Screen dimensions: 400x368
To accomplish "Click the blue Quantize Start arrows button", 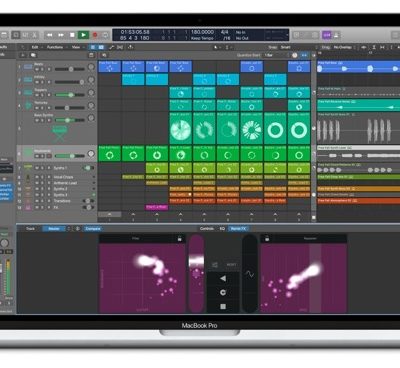I will tap(304, 55).
